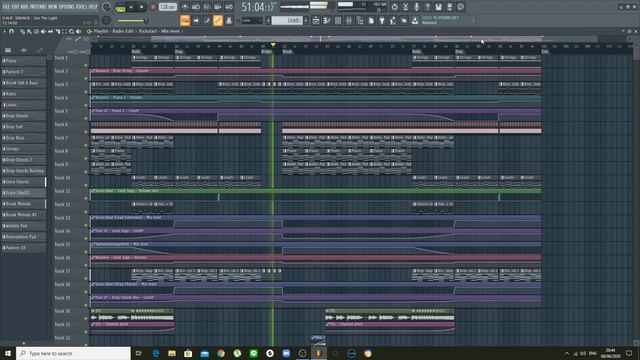Click the one-click recording microphone icon
640x360 pixels.
point(416,7)
